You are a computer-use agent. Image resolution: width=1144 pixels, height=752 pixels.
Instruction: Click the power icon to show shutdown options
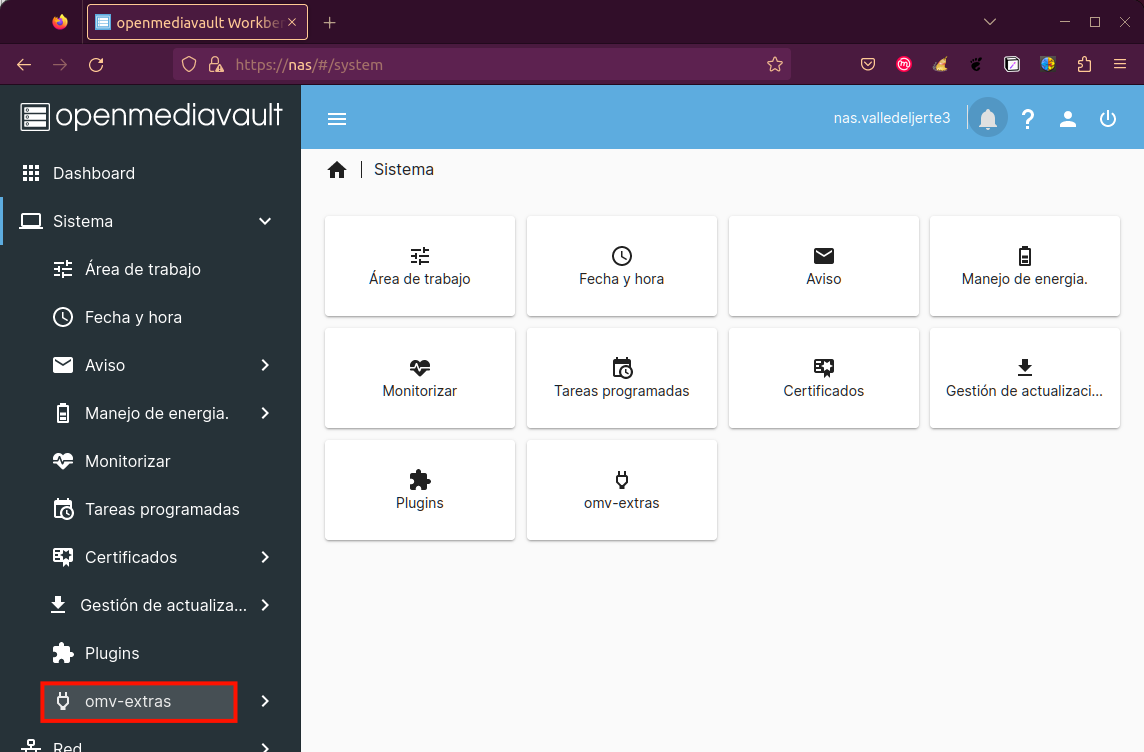[x=1107, y=117]
